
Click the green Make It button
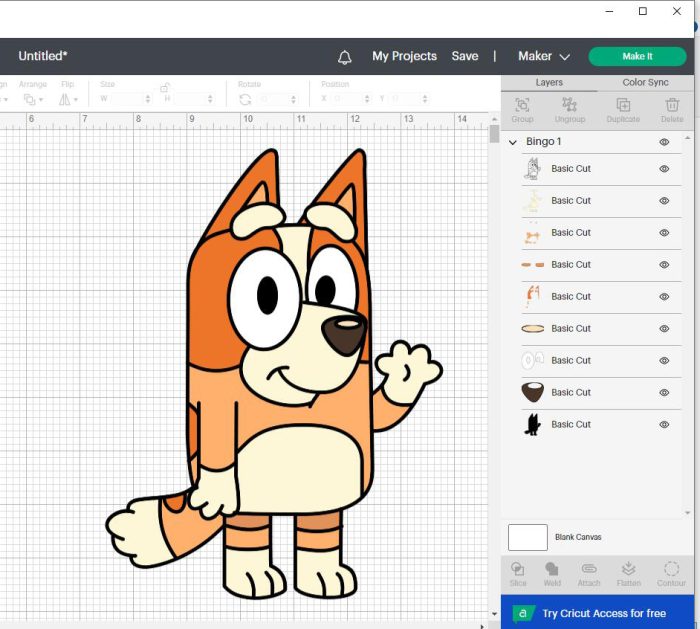click(637, 56)
